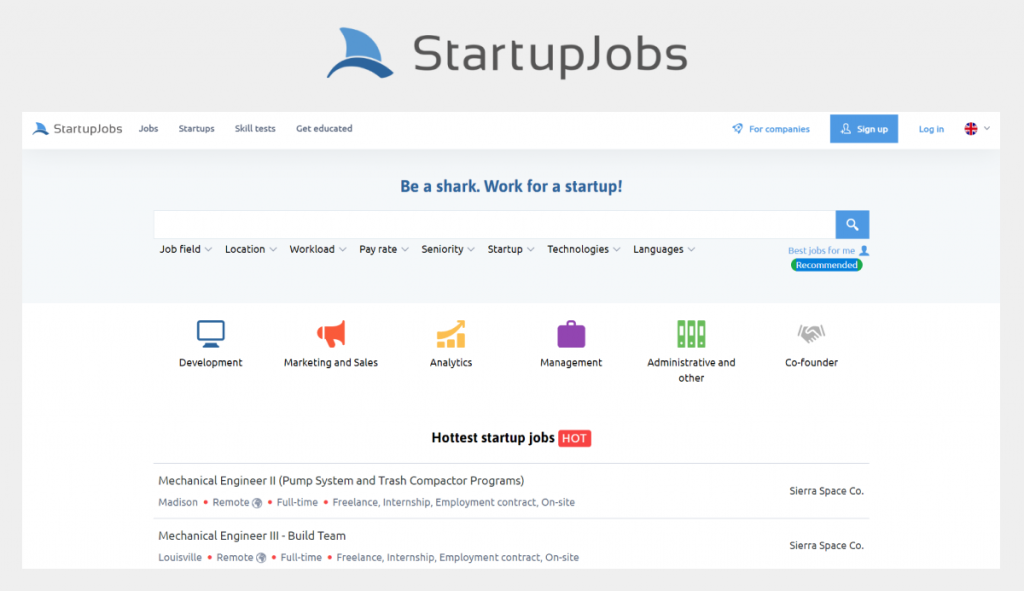Click into the job search input field

[494, 225]
